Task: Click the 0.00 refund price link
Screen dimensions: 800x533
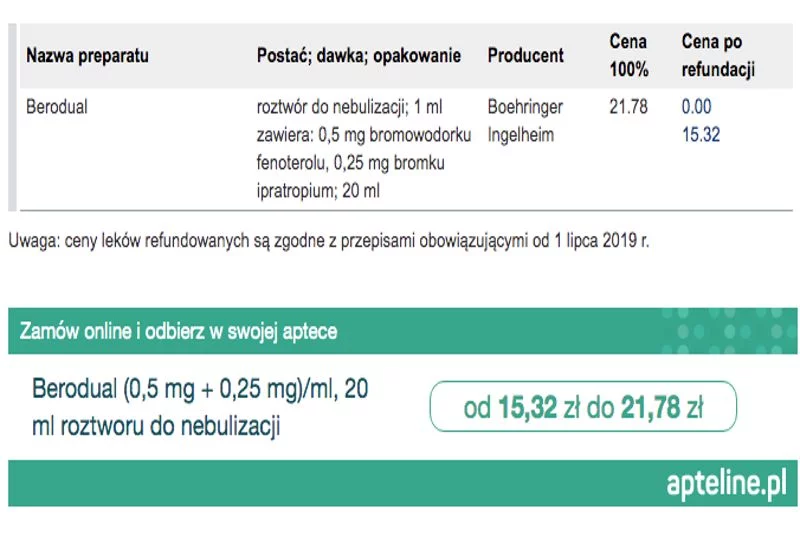Action: coord(696,107)
